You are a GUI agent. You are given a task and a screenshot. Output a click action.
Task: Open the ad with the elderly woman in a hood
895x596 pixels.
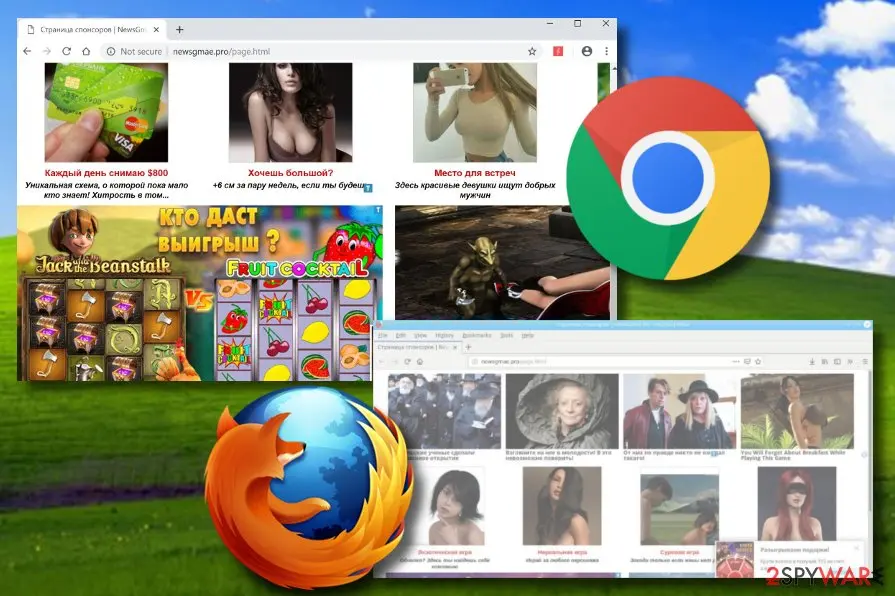(562, 411)
